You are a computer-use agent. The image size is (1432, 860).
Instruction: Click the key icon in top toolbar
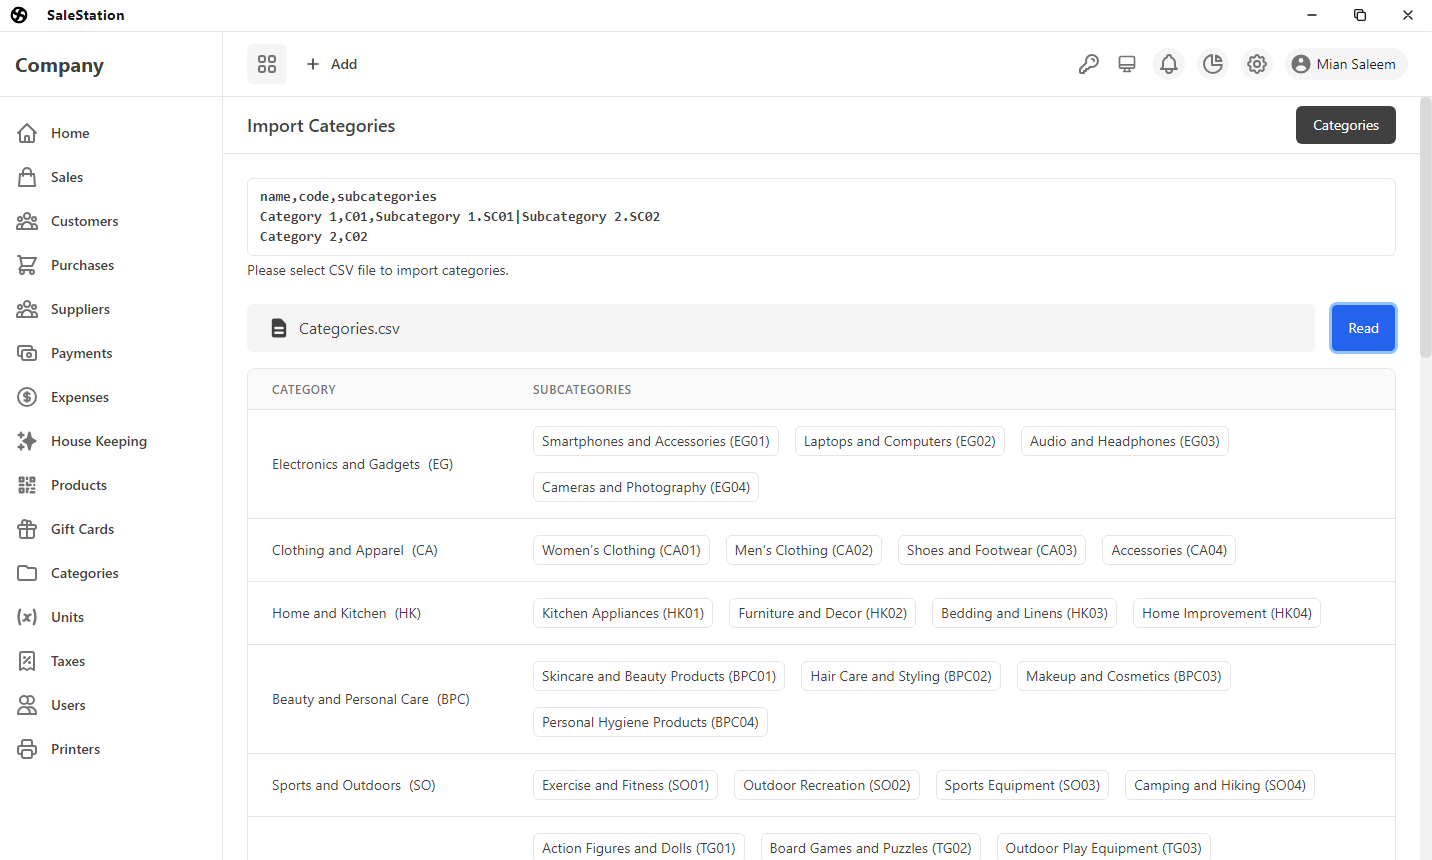(x=1089, y=64)
